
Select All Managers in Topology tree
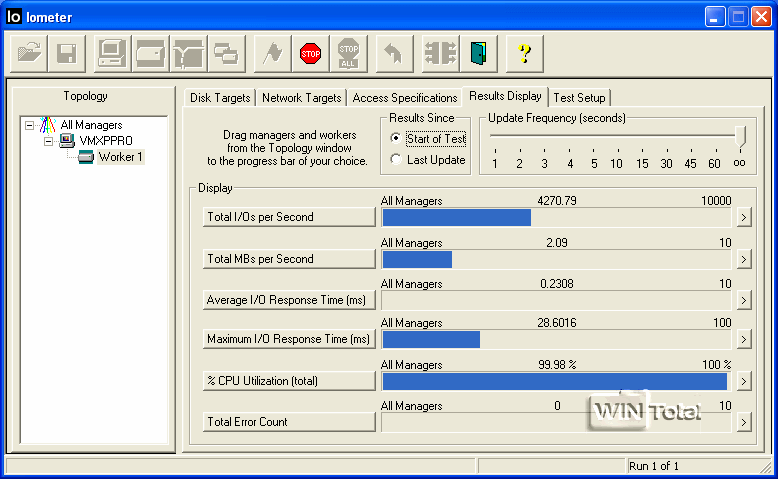pyautogui.click(x=91, y=125)
